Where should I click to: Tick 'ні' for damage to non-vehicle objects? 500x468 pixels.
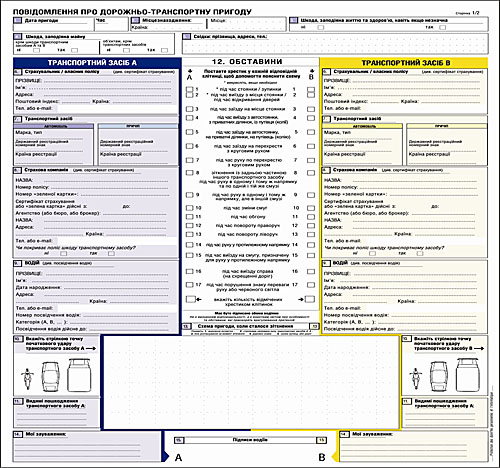[x=126, y=50]
